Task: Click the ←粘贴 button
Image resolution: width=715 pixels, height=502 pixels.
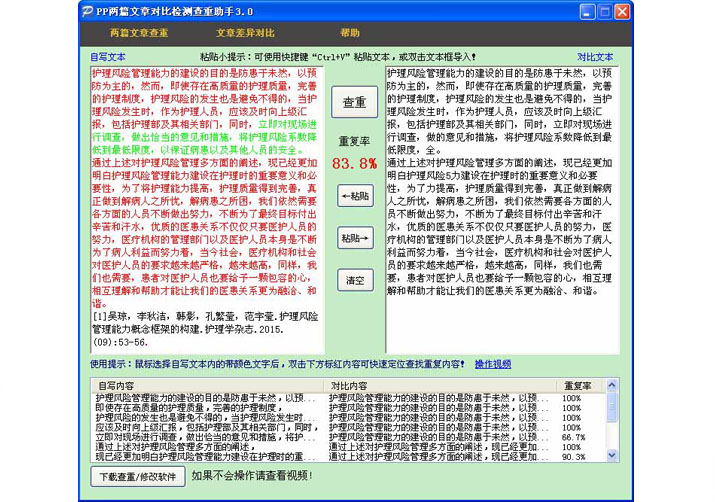Action: [355, 196]
